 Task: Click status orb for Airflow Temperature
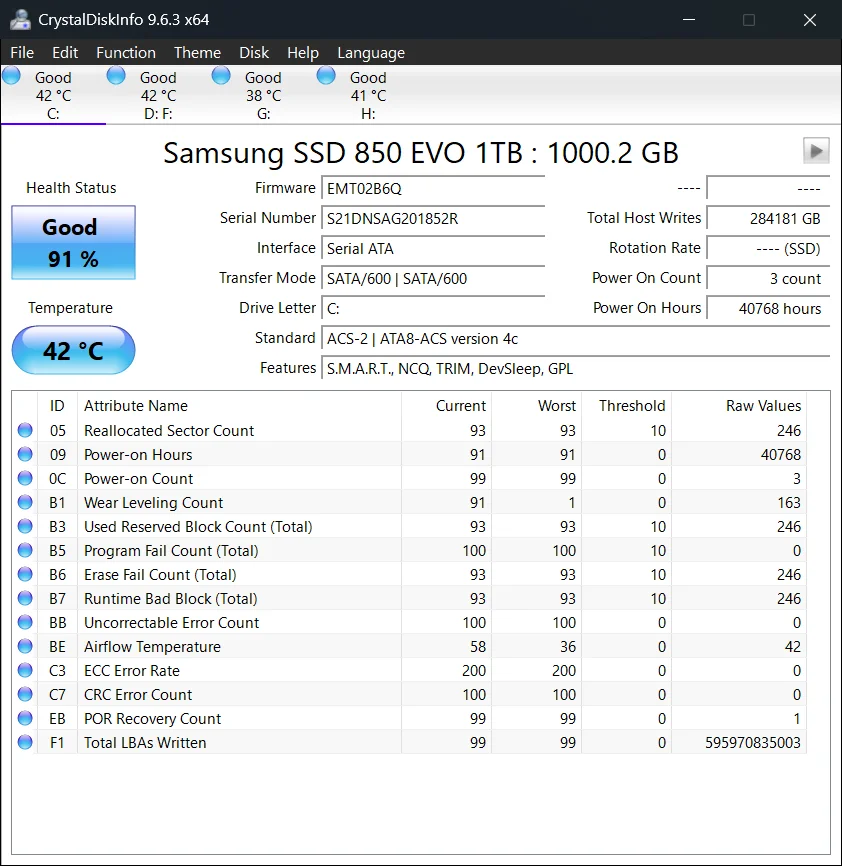point(25,646)
